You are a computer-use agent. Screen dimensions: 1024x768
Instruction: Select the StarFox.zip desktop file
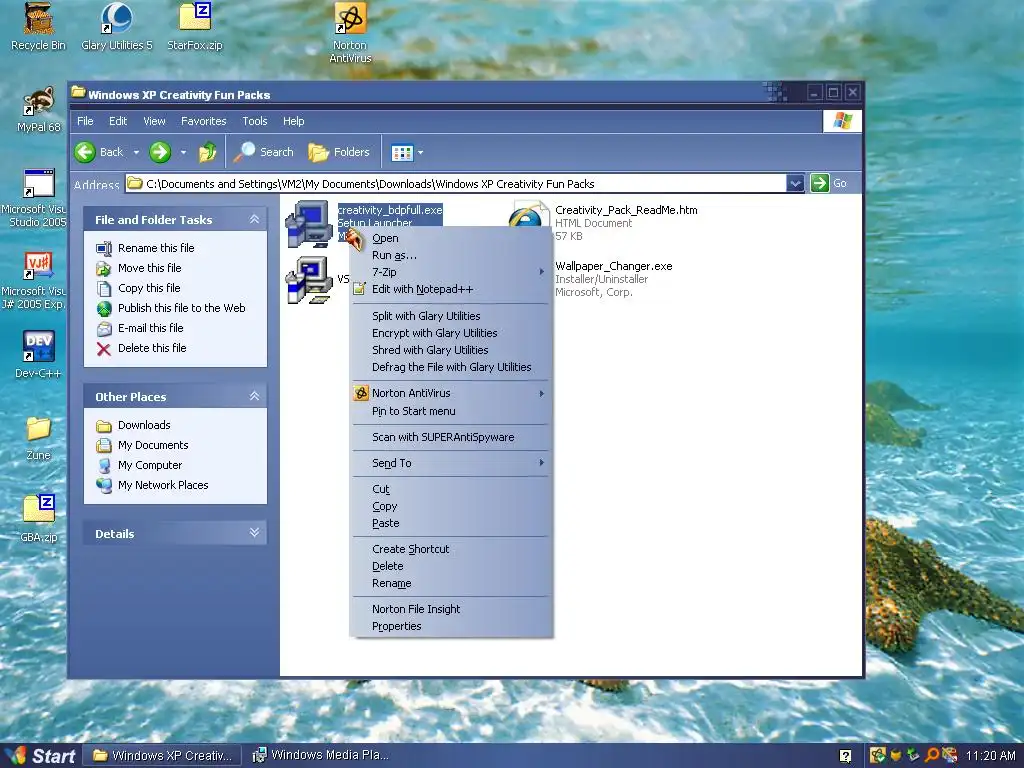tap(195, 27)
